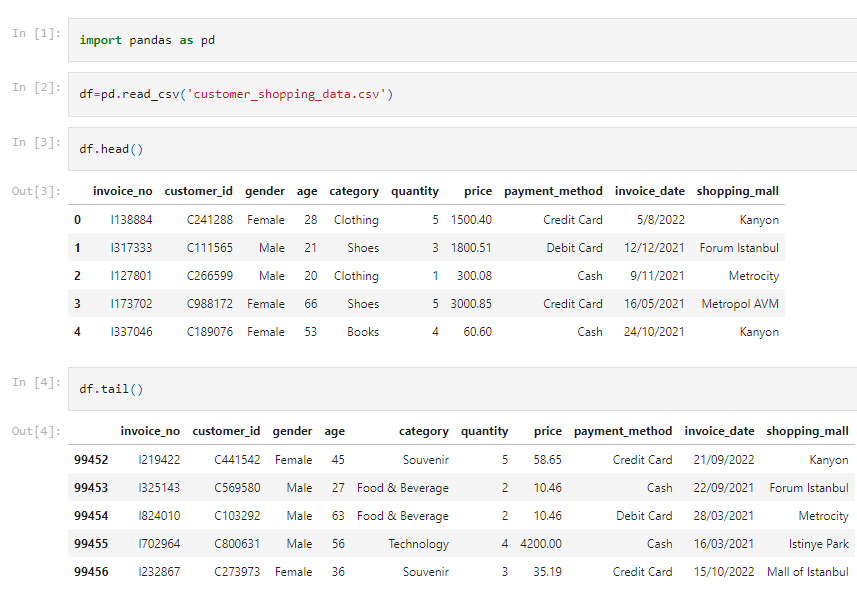Screen dimensions: 857x589
Task: Click the Kanyon mall value in row 0
Action: coord(759,219)
